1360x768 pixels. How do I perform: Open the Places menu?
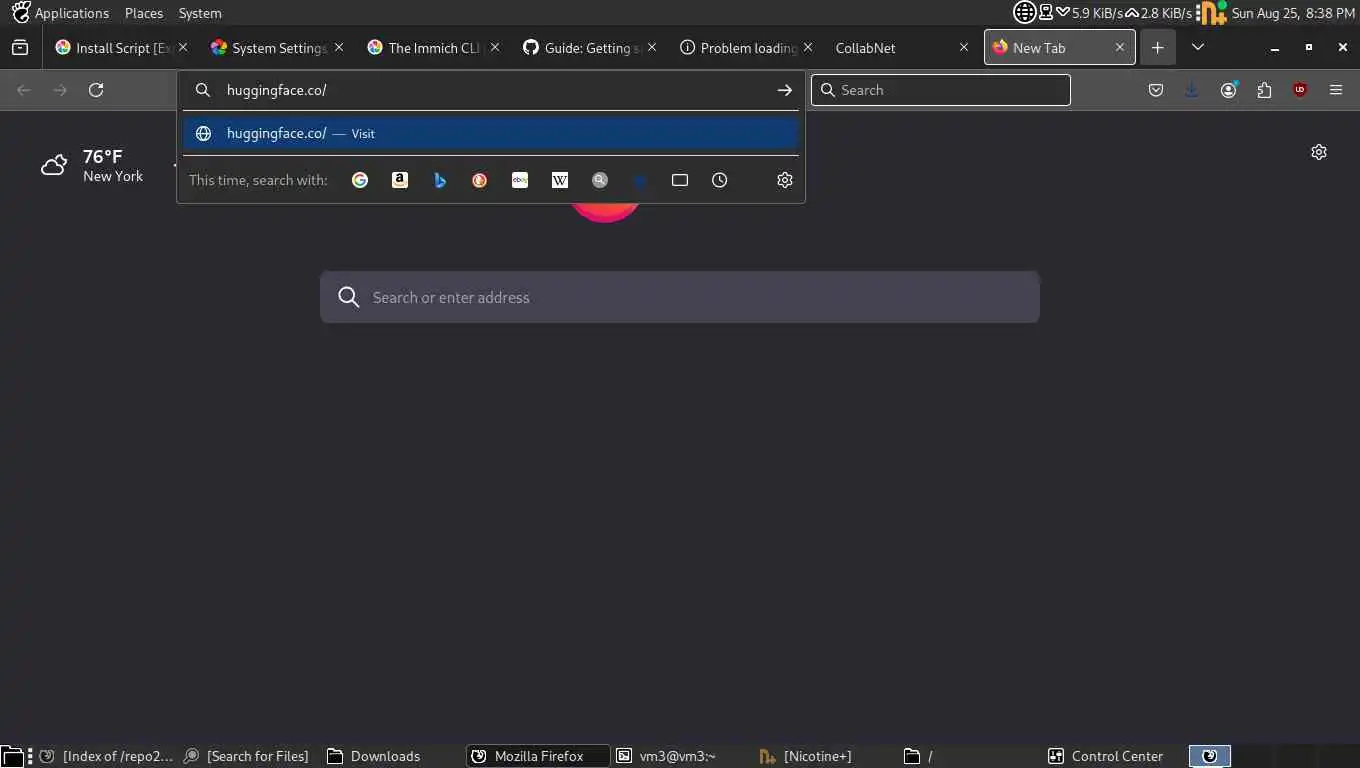144,13
